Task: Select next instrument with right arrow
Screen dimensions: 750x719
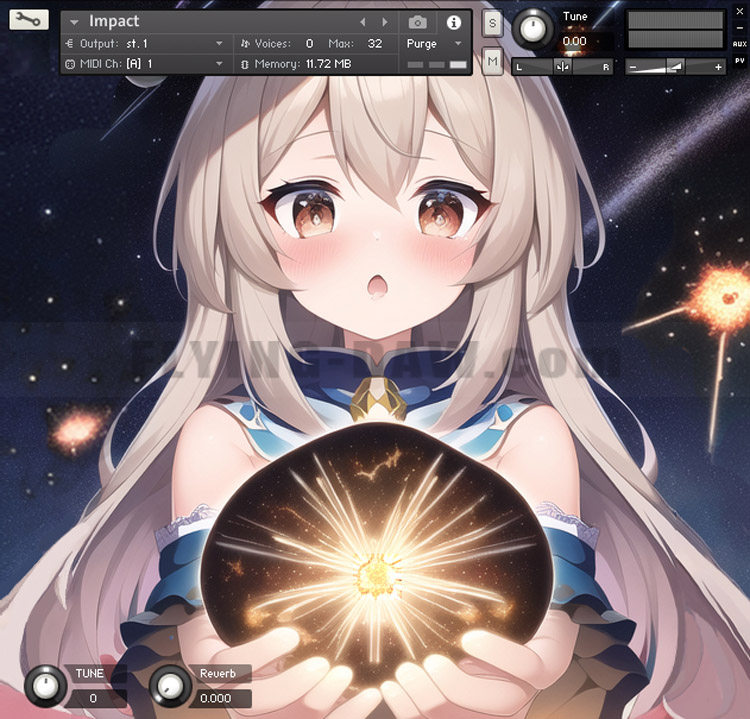Action: point(385,22)
